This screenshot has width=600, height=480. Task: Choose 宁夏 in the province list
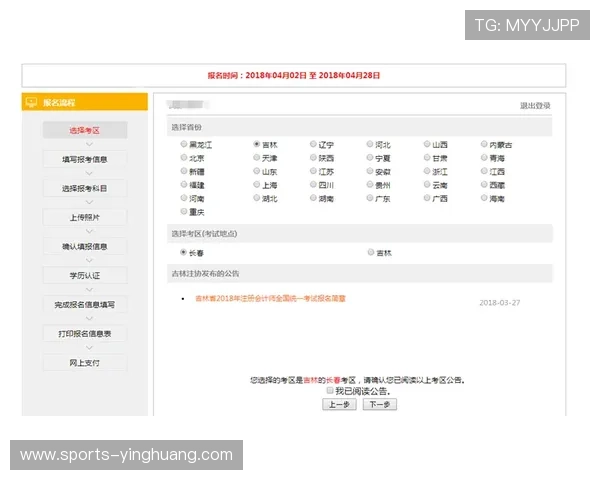pos(370,157)
